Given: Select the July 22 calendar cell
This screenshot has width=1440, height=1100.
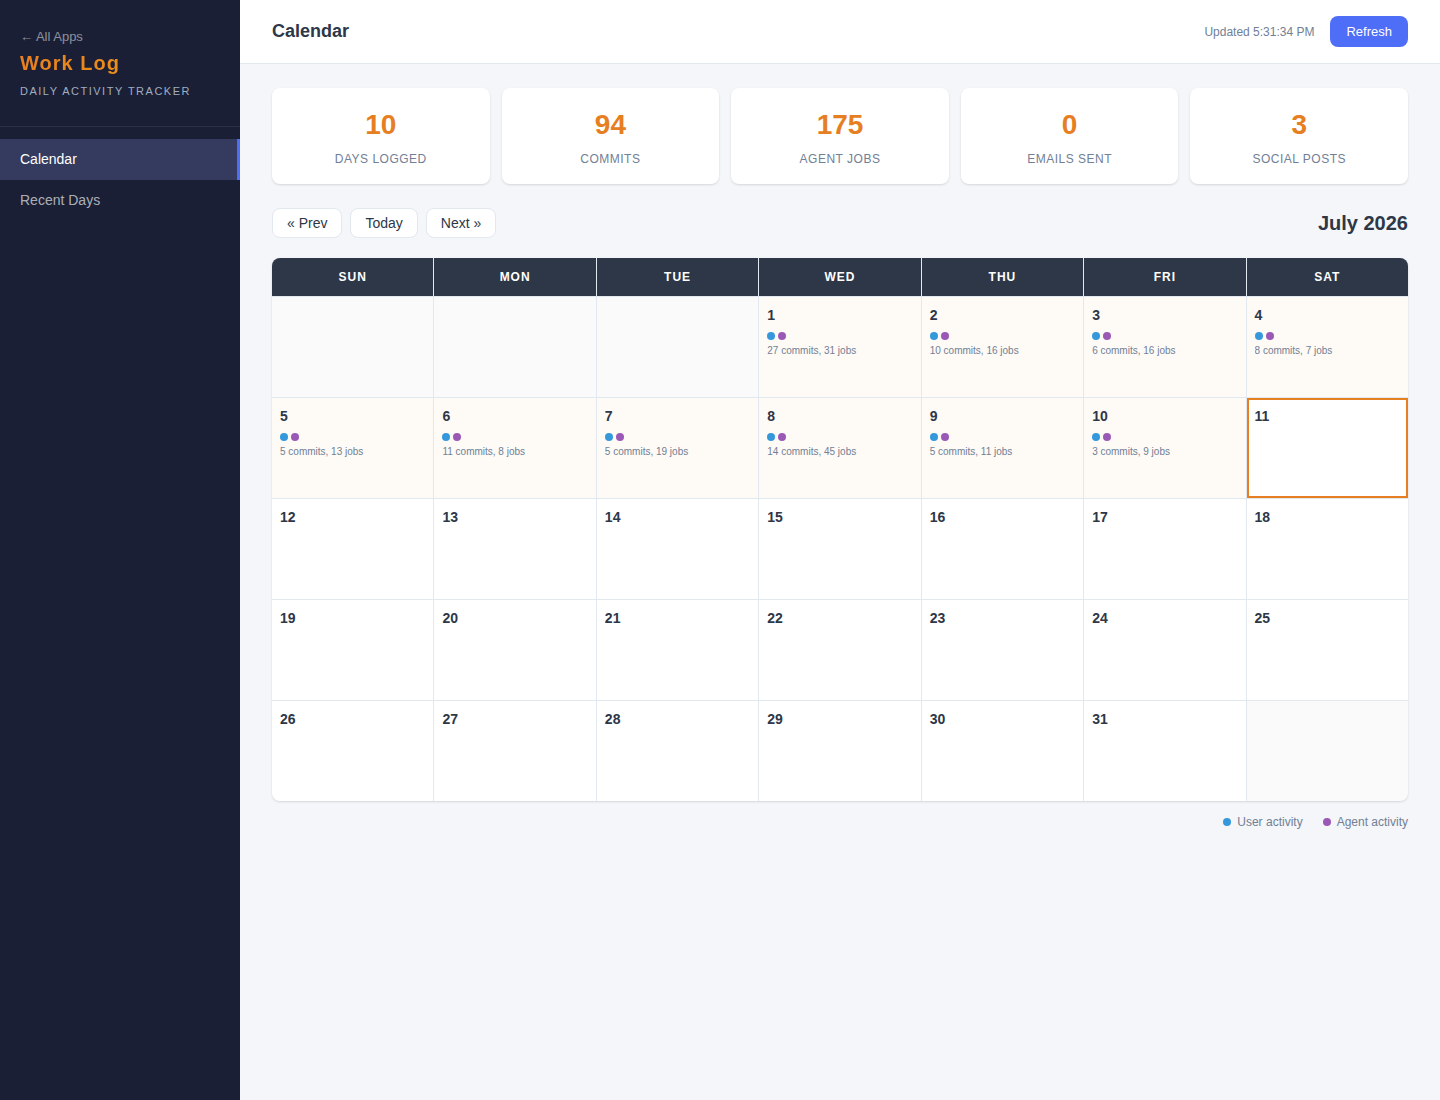Looking at the screenshot, I should coord(840,650).
